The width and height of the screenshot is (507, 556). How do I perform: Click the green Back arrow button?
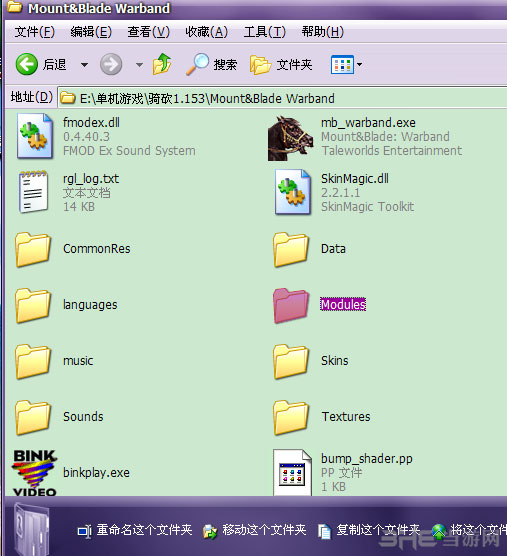coord(27,64)
